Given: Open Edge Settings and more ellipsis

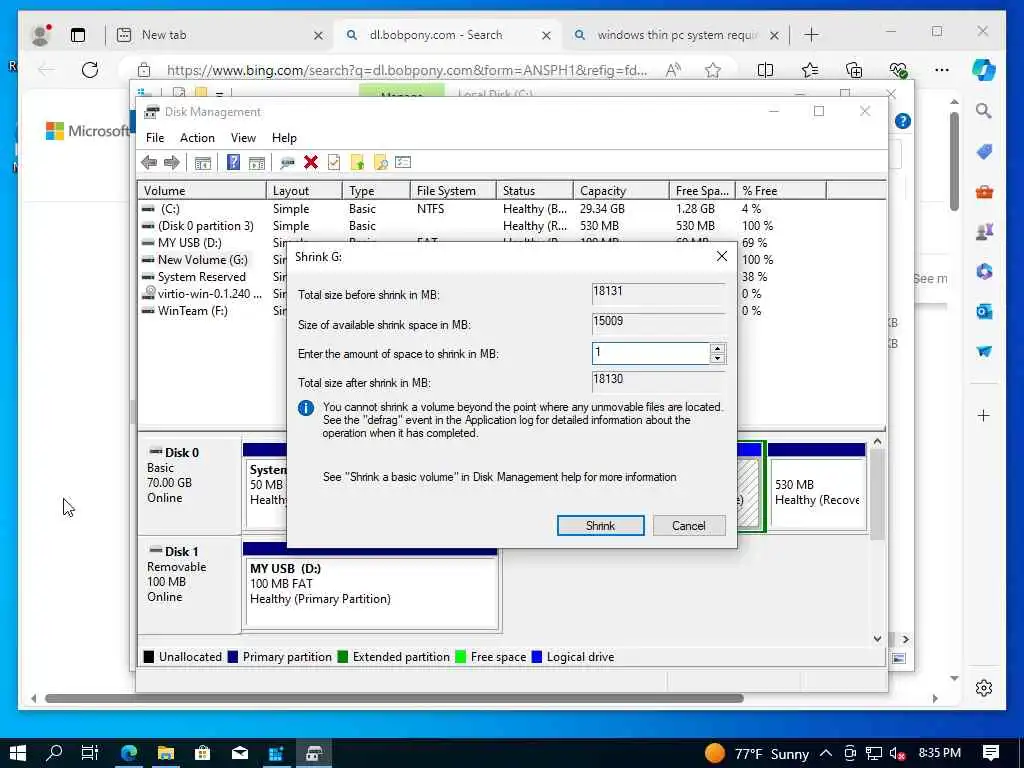Looking at the screenshot, I should pos(942,70).
